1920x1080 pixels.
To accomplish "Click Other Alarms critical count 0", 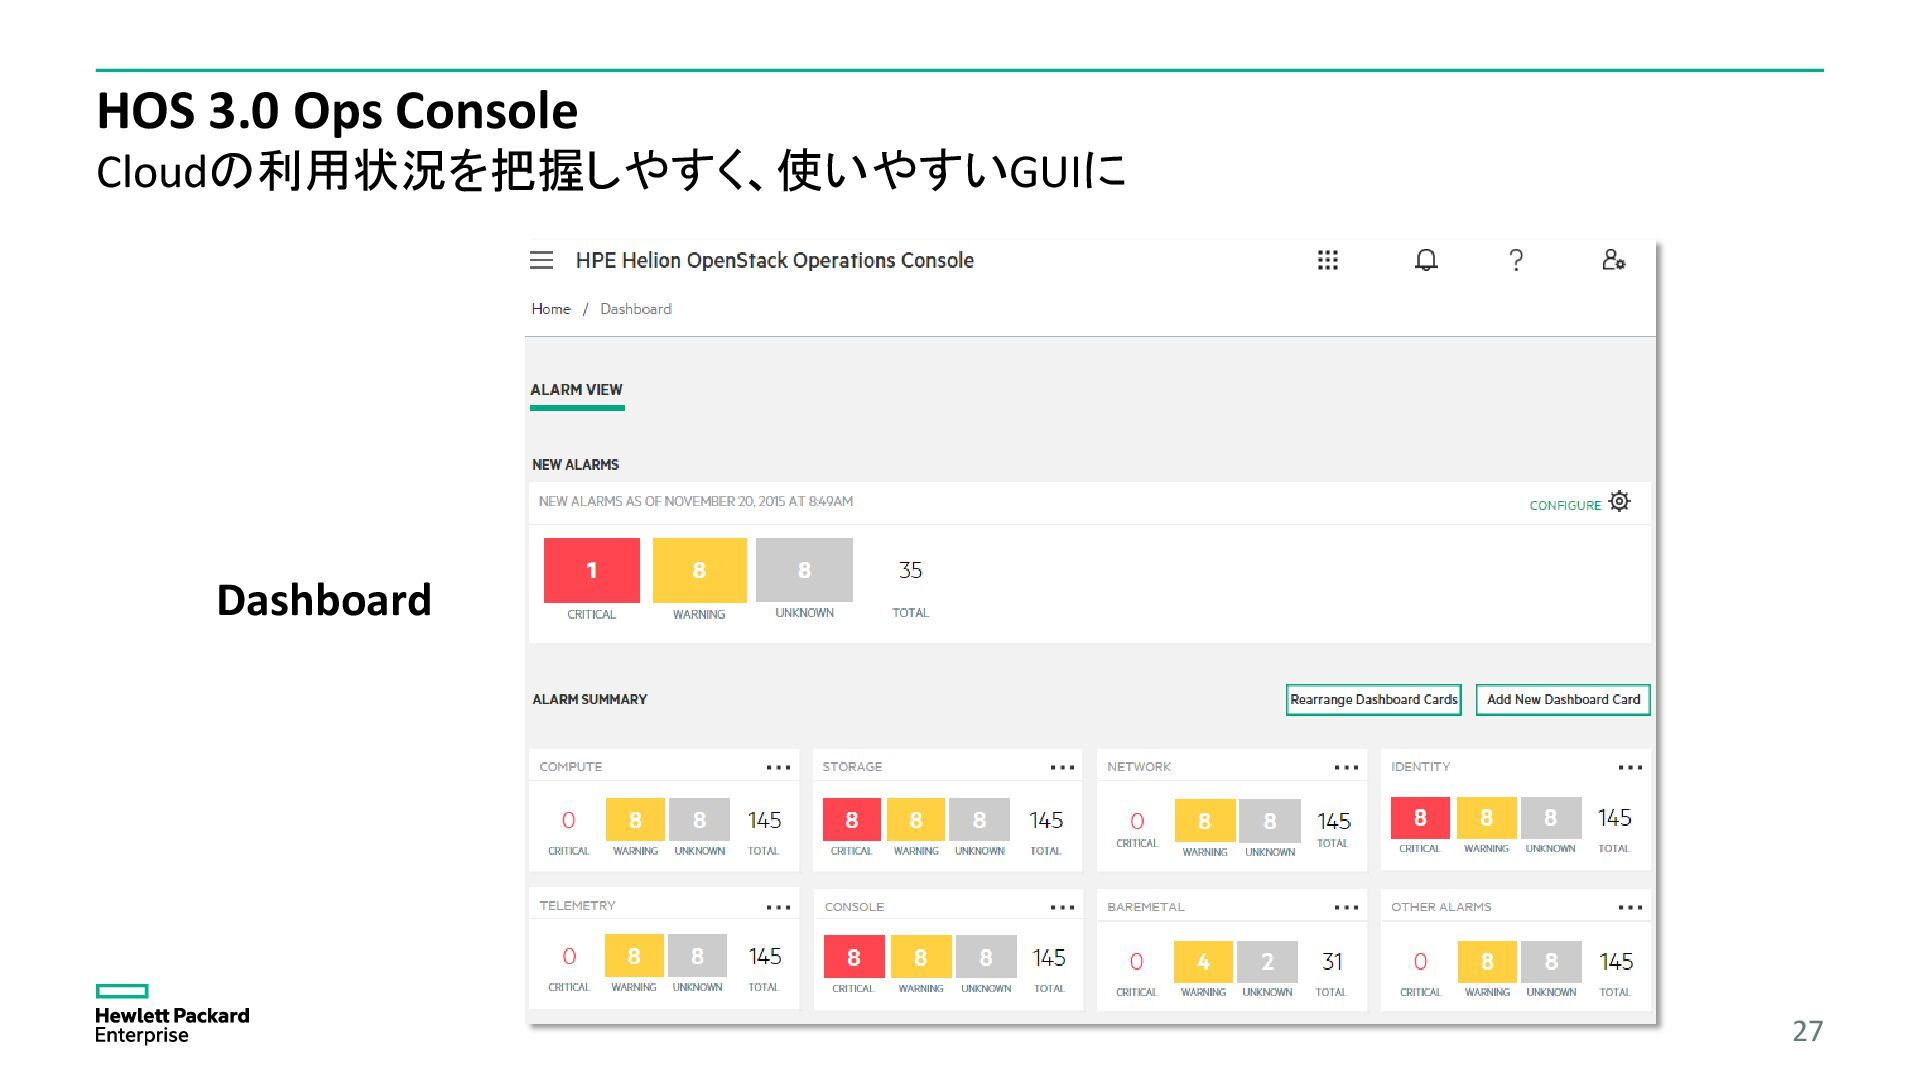I will click(1420, 962).
